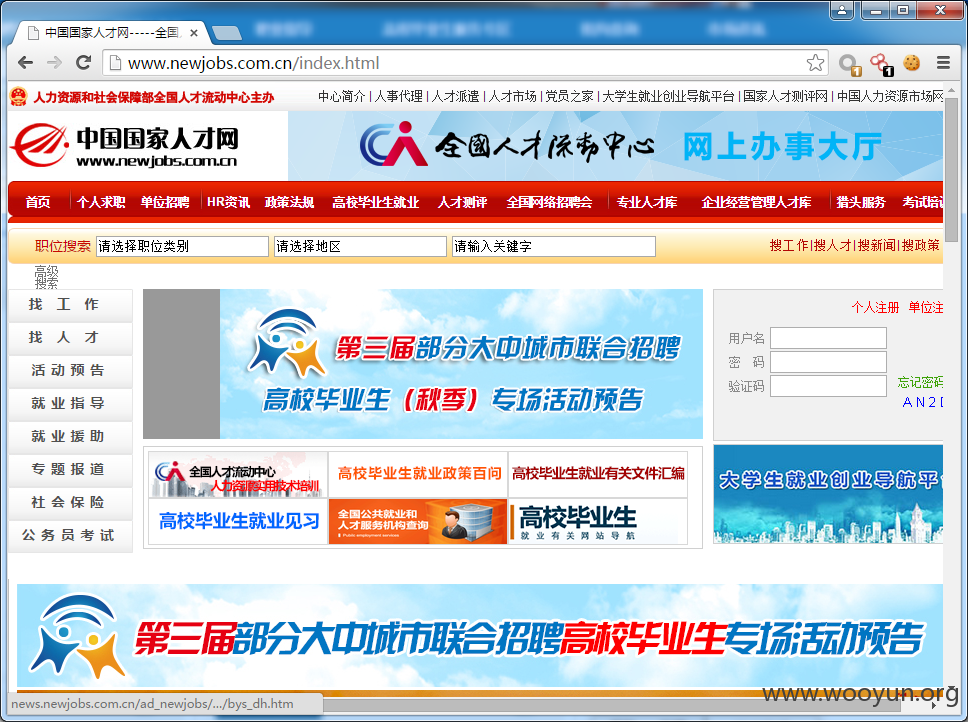This screenshot has width=968, height=722.
Task: Click 忘记密码 link
Action: point(920,383)
